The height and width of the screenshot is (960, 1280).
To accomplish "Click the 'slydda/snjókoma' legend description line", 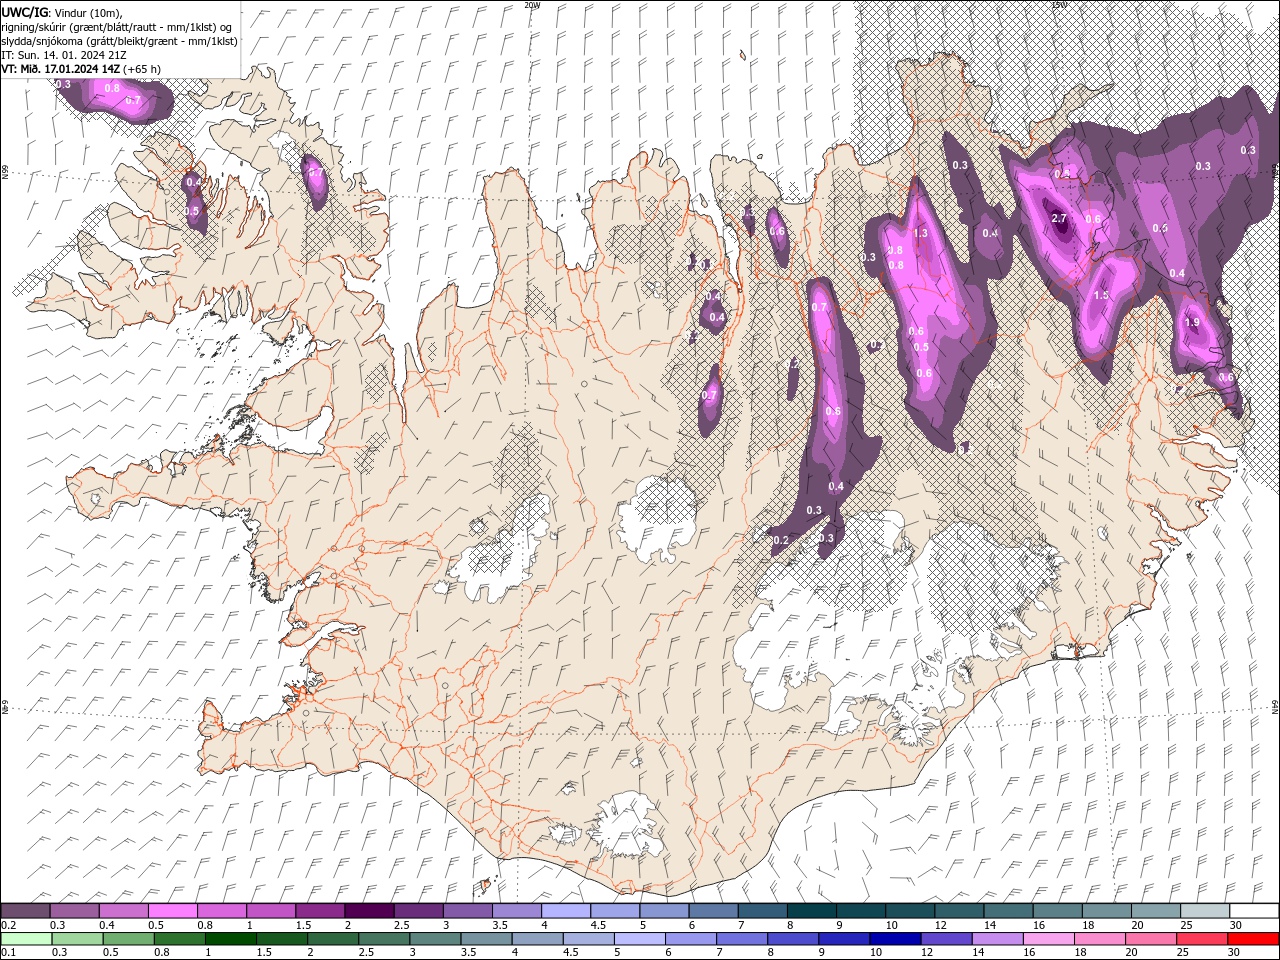I will pos(119,41).
